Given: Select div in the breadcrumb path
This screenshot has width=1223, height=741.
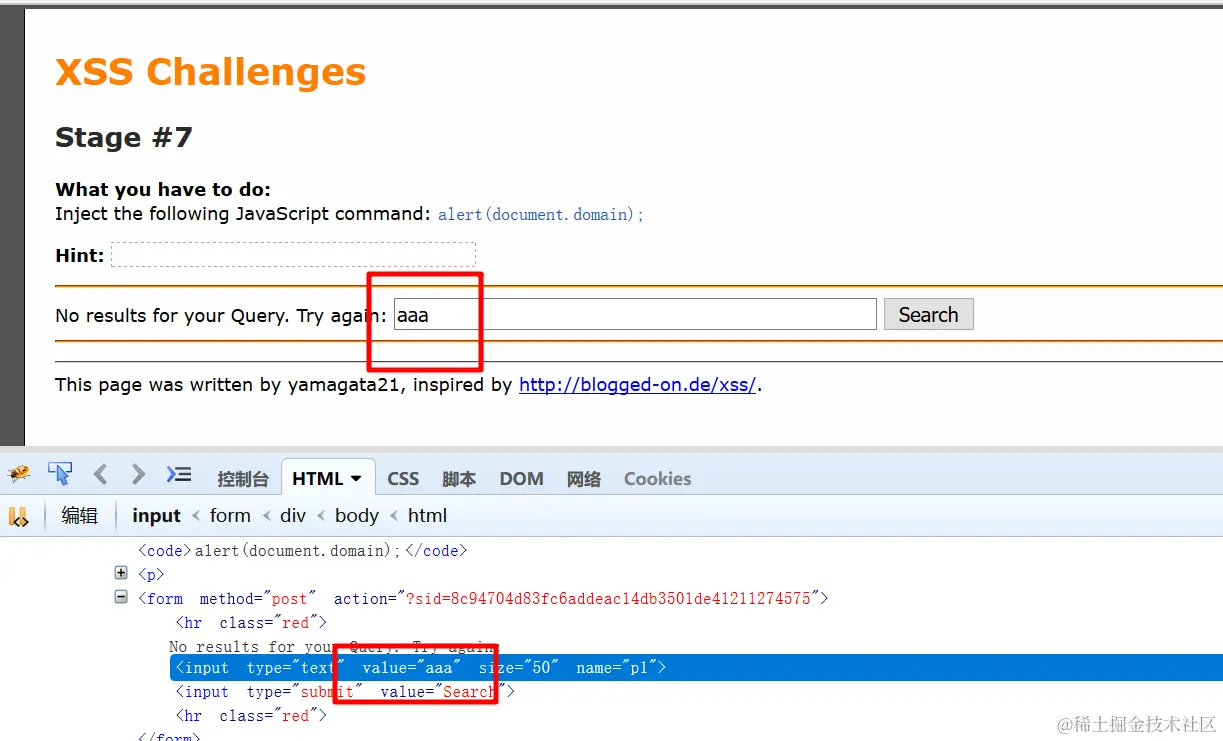Looking at the screenshot, I should click(x=293, y=516).
